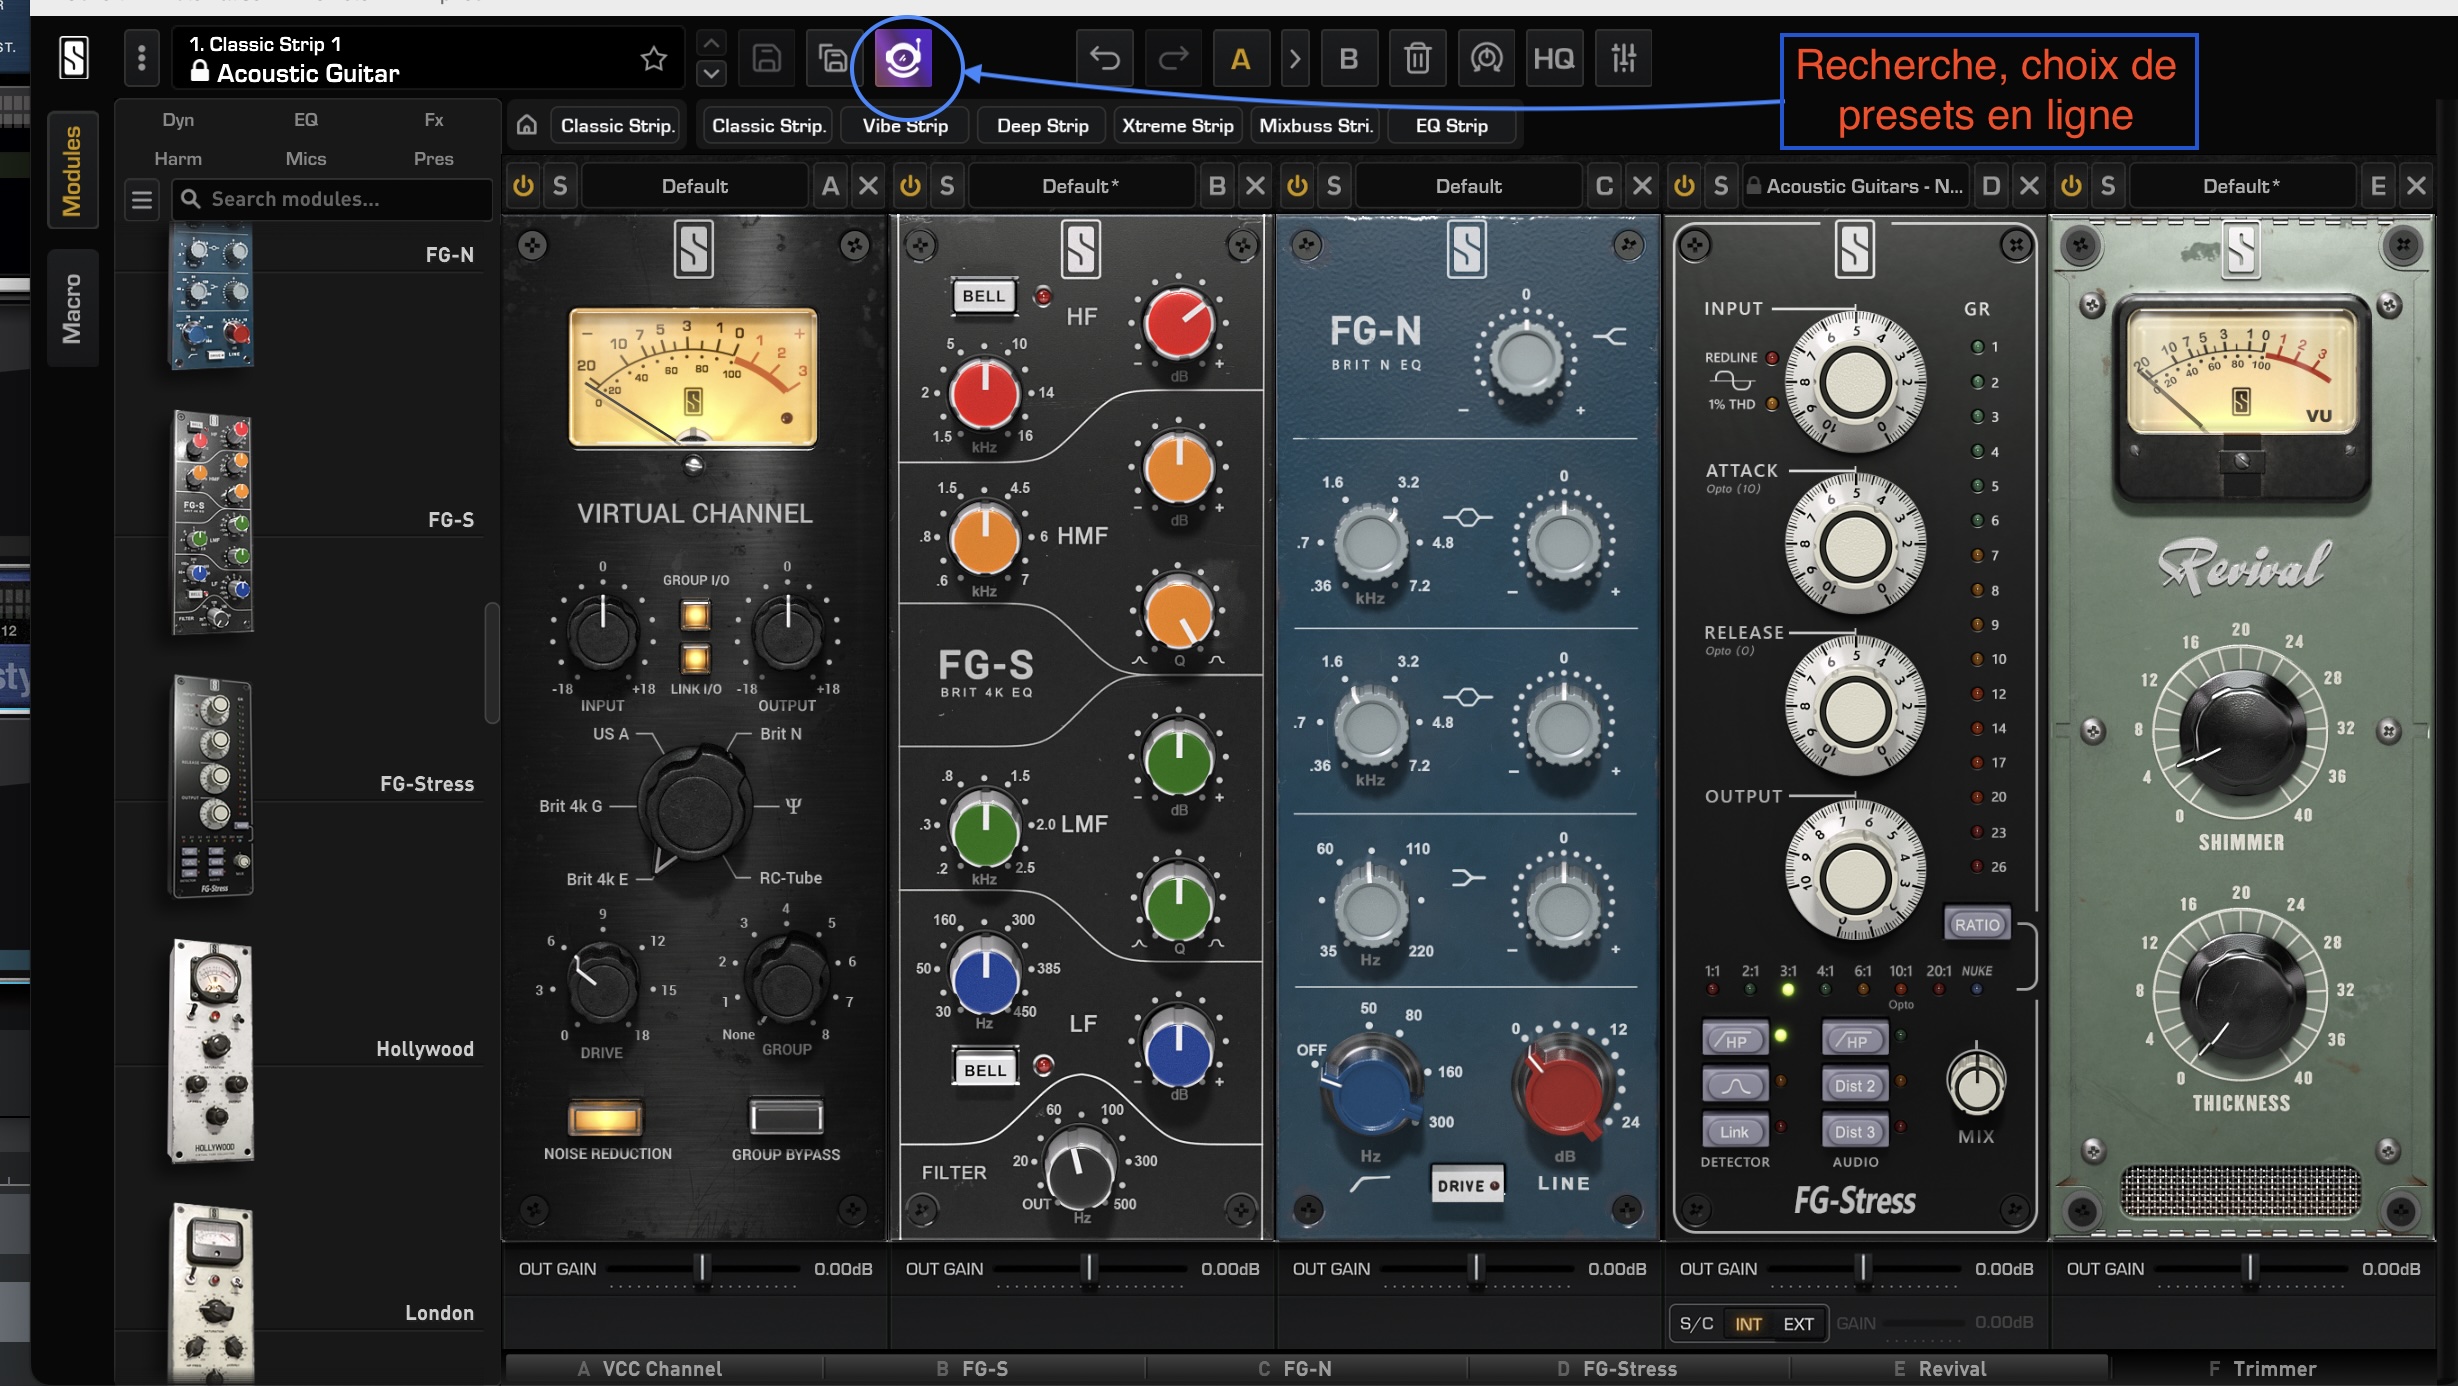Adjust slot A OUT GAIN slider
The width and height of the screenshot is (2458, 1386).
pyautogui.click(x=702, y=1269)
